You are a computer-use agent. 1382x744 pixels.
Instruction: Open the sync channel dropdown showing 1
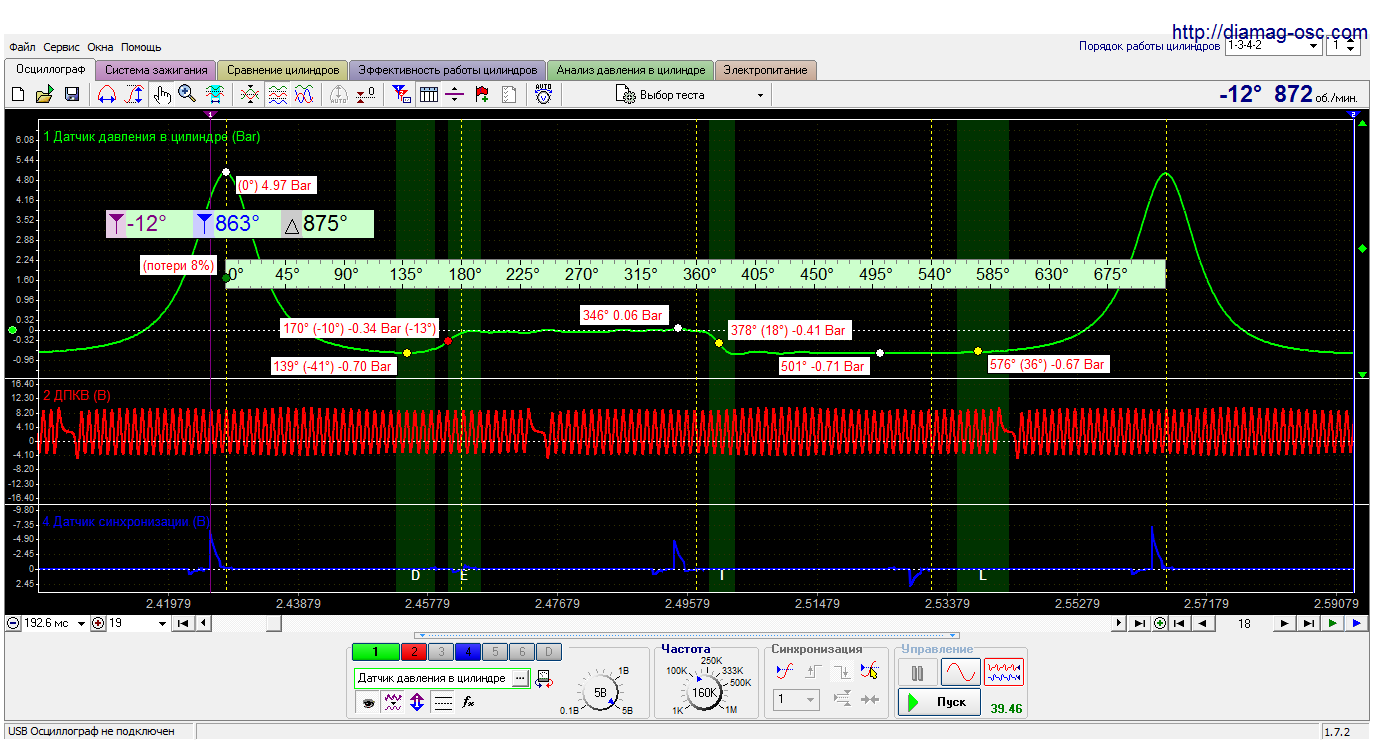(797, 700)
